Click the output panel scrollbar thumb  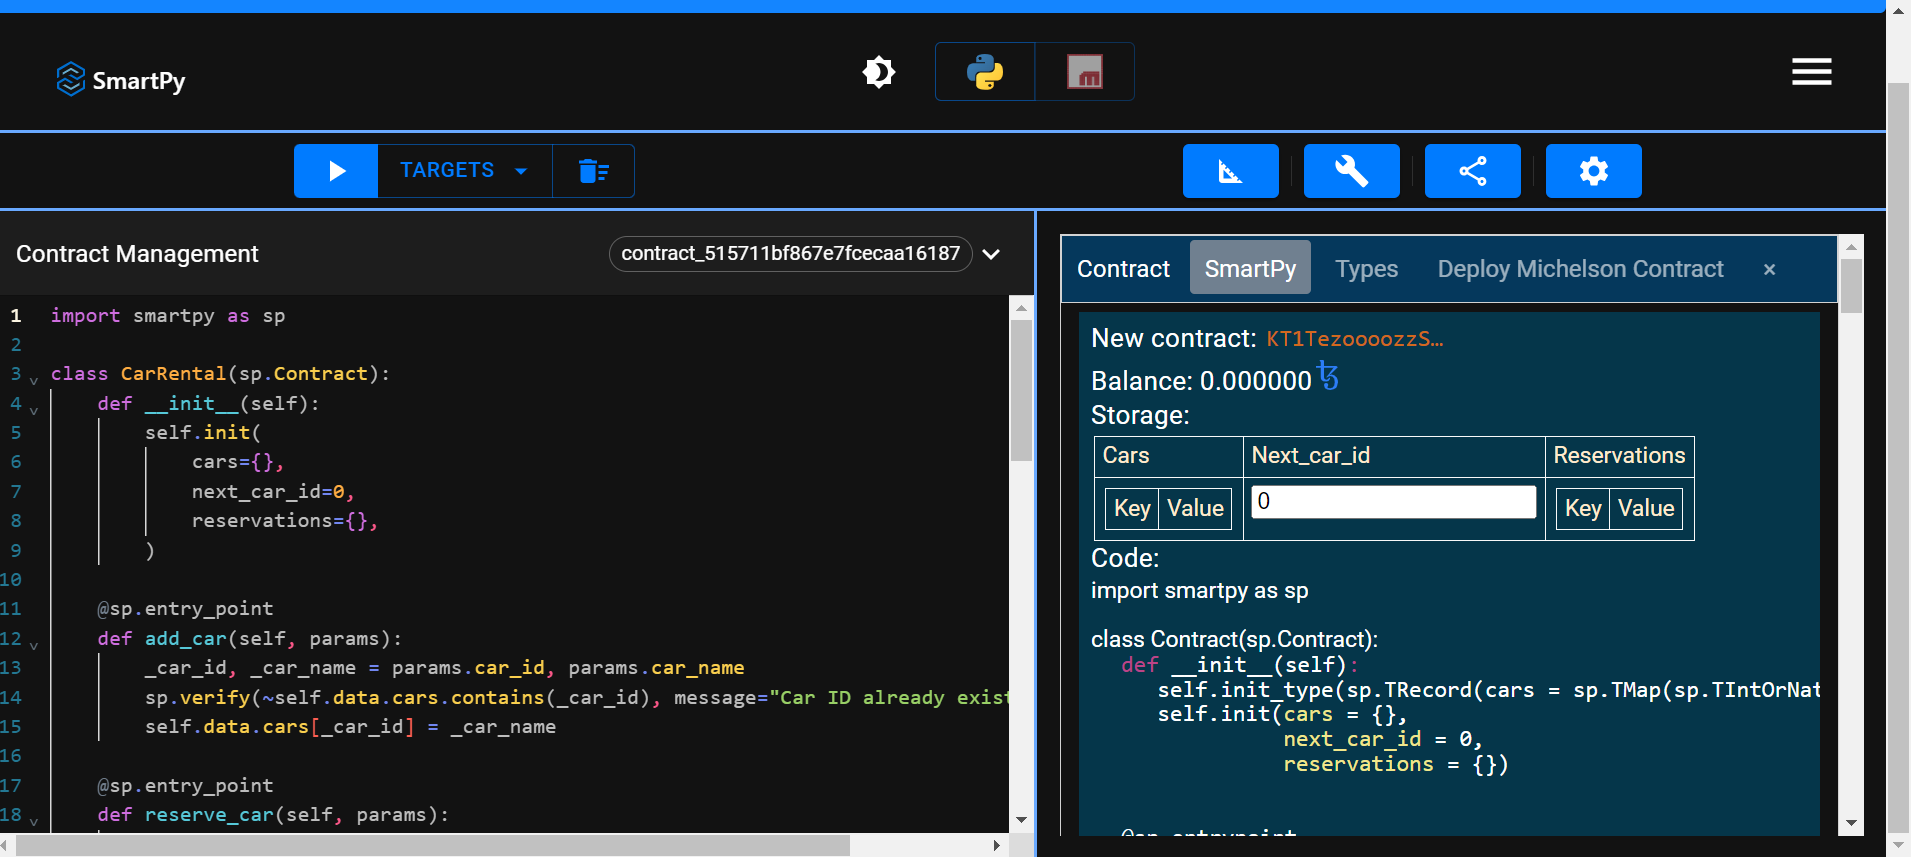[1851, 286]
